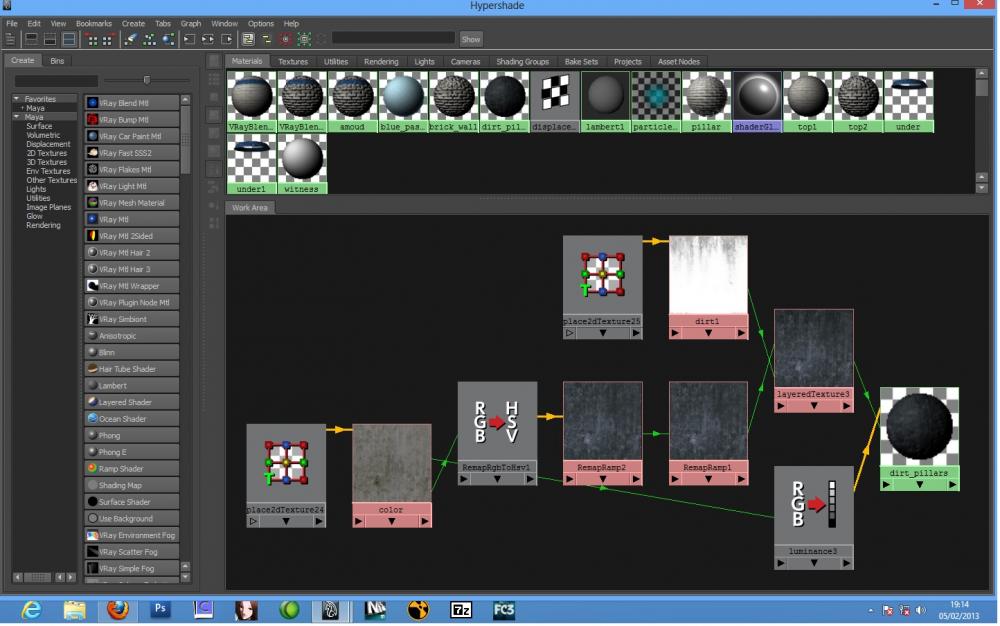Click the RemapRgbToHsv1 node icon
Screen dimensions: 1000x626
497,421
